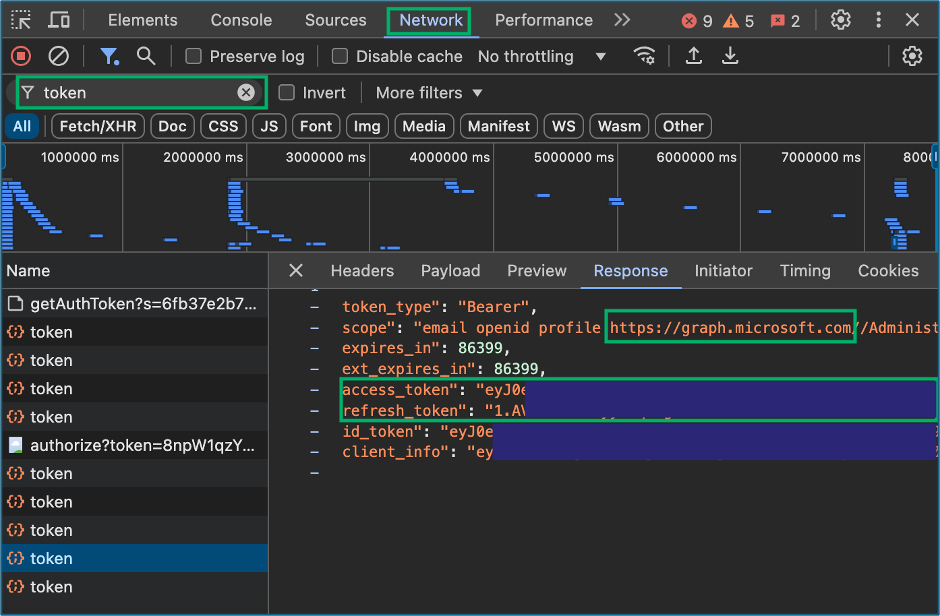The image size is (940, 616).
Task: Tick the Invert filter checkbox
Action: click(287, 93)
